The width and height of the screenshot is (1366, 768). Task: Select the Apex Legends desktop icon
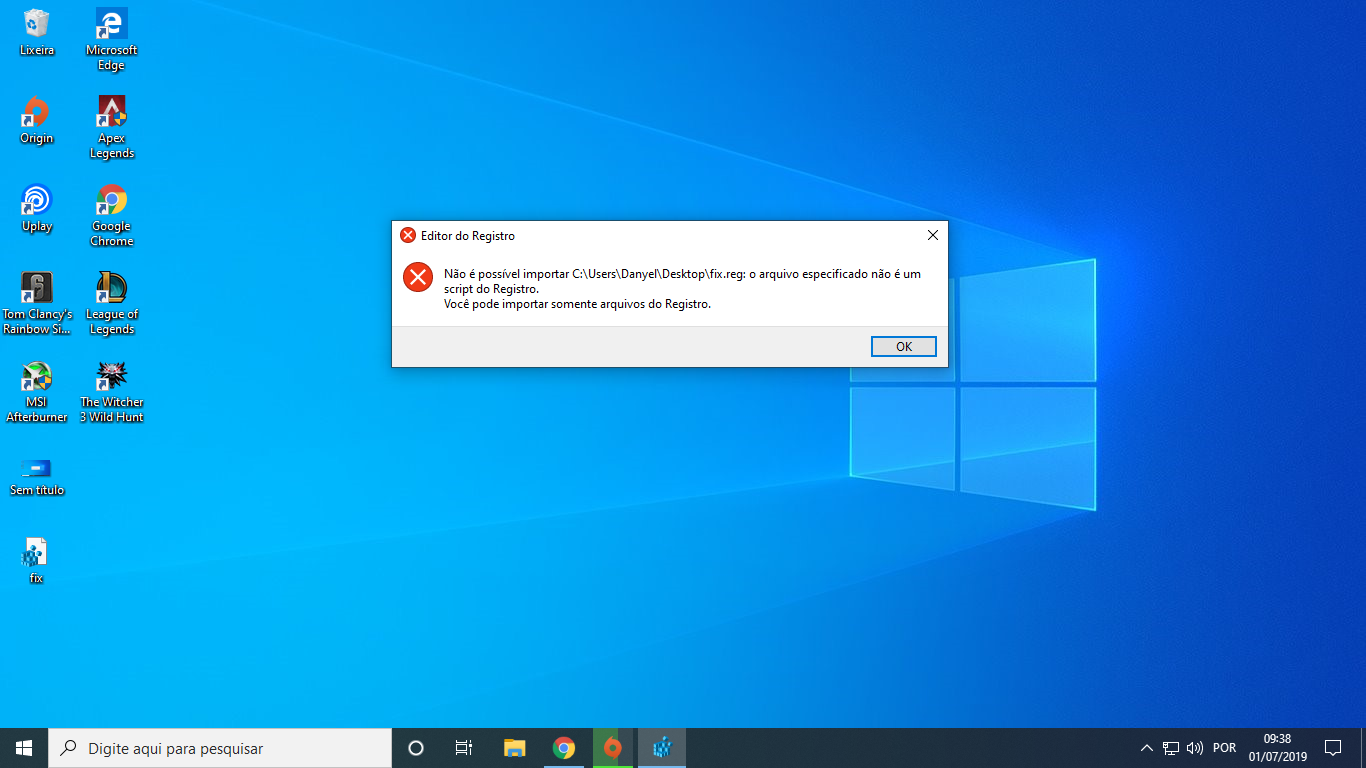pyautogui.click(x=111, y=127)
